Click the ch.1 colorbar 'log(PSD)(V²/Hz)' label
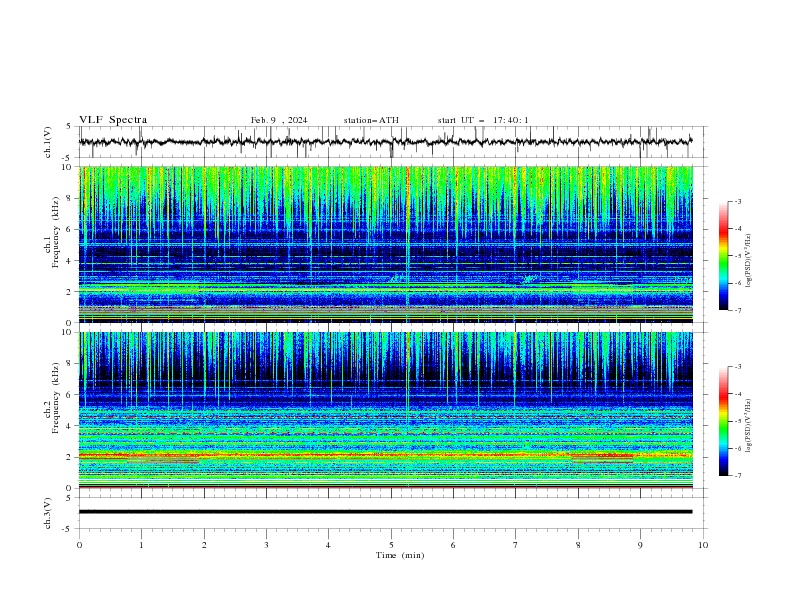This screenshot has height=612, width=792. pos(749,261)
